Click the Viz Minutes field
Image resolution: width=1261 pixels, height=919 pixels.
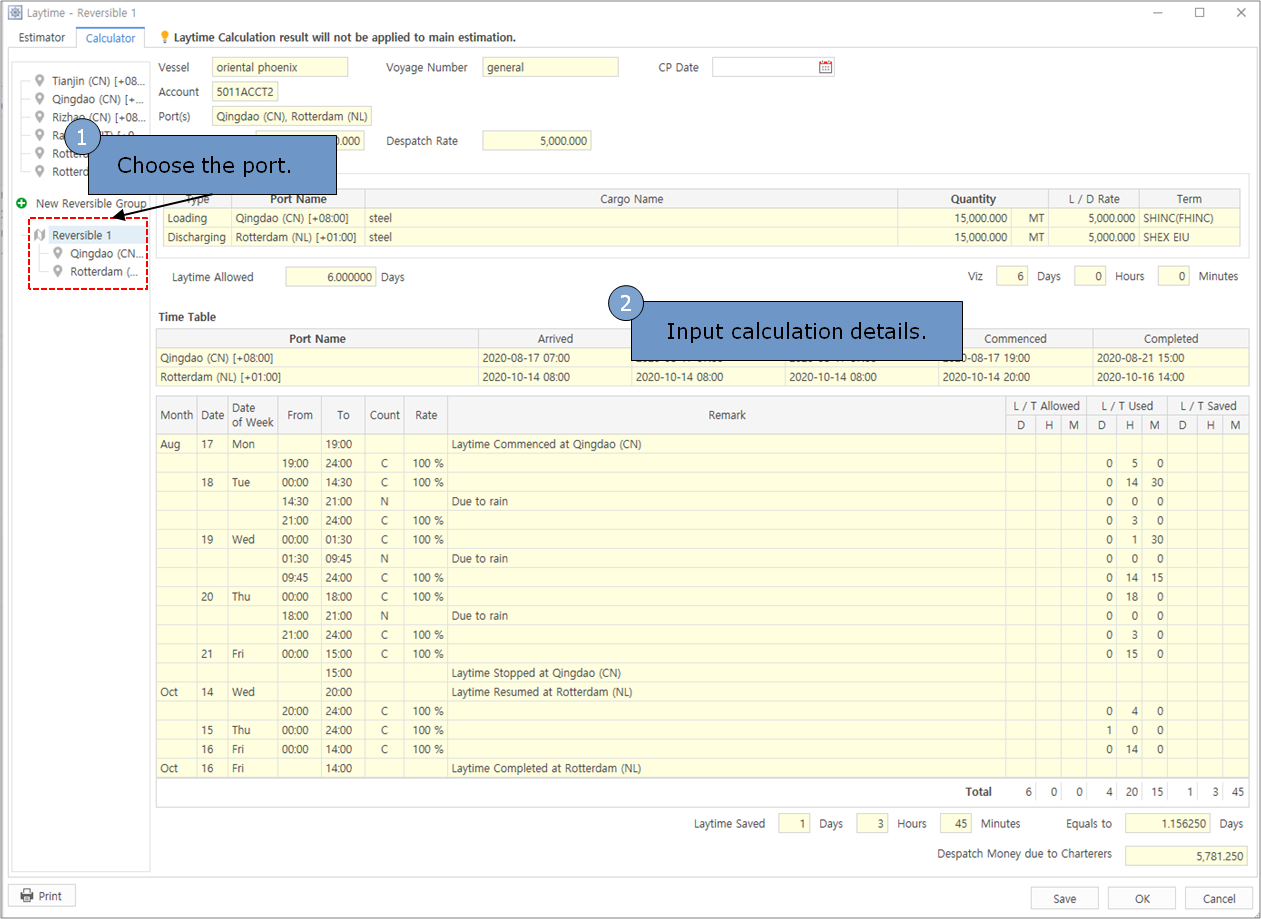point(1174,276)
